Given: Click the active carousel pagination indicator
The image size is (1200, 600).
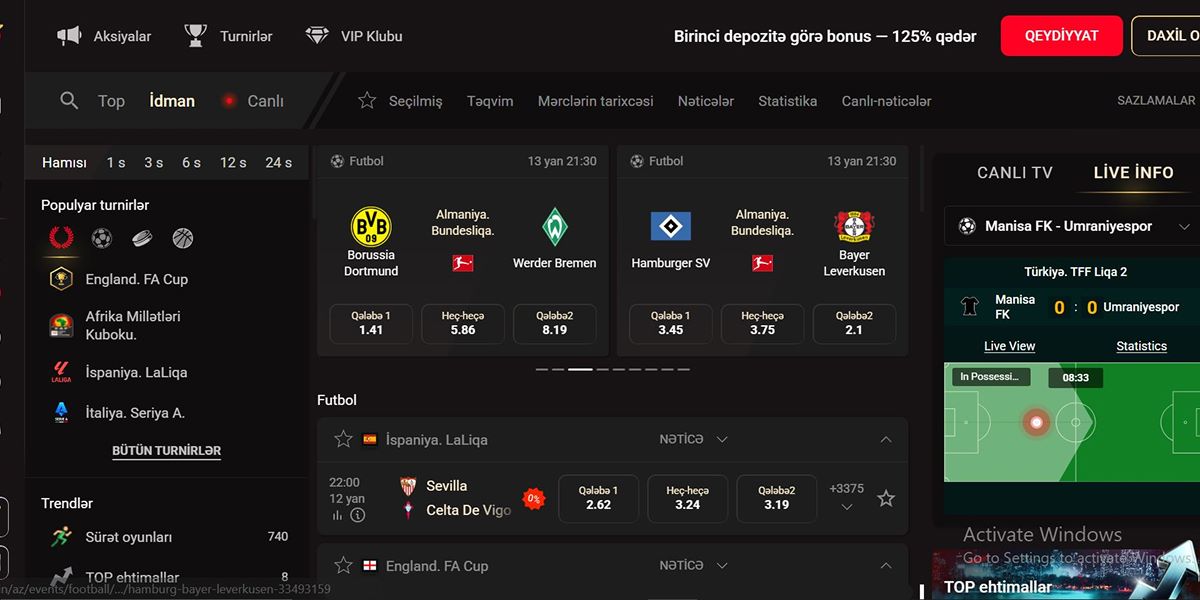Looking at the screenshot, I should (580, 369).
